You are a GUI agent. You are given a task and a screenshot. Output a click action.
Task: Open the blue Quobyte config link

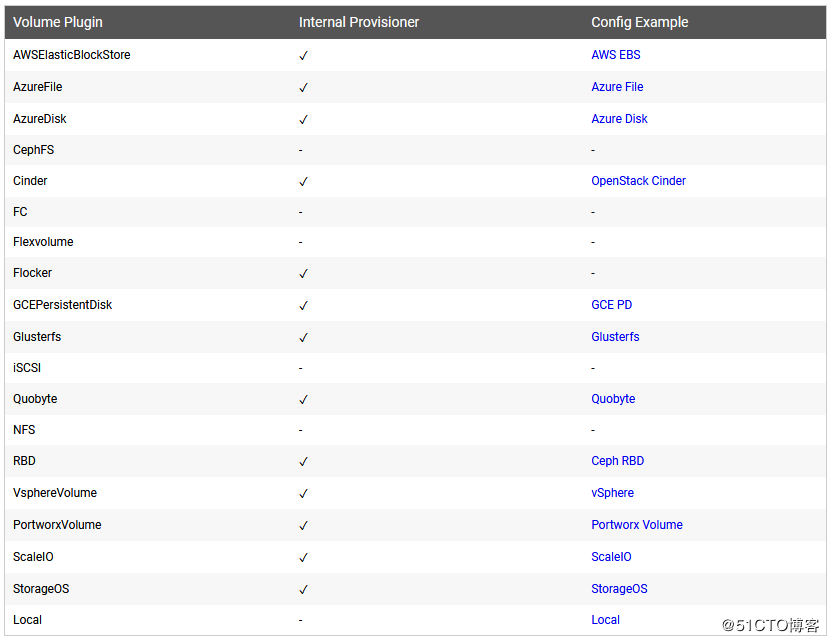click(613, 399)
